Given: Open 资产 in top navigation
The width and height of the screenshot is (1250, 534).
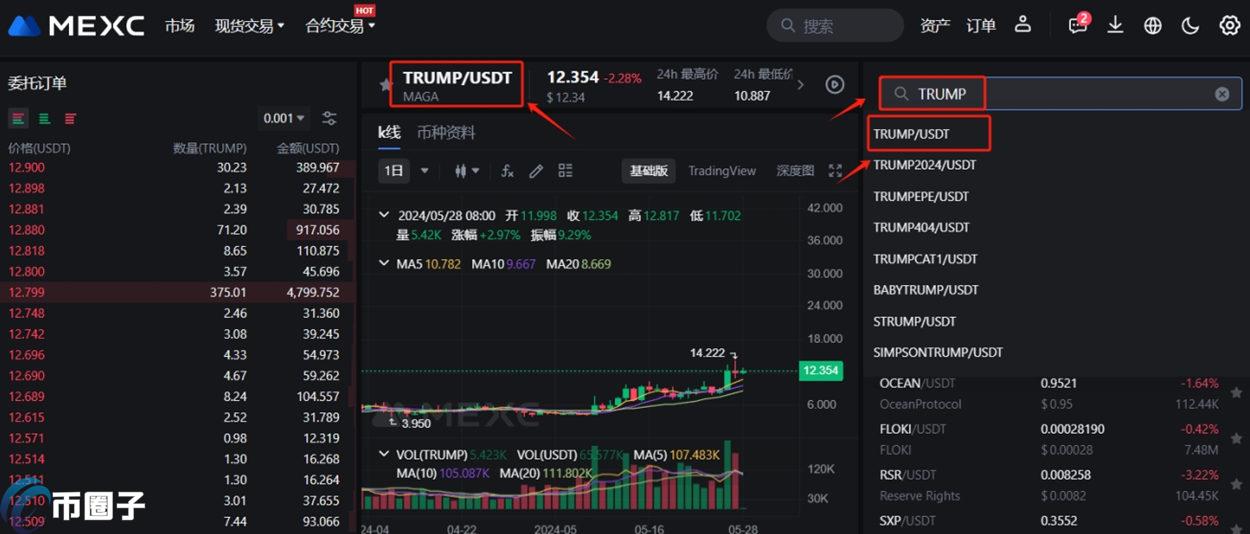Looking at the screenshot, I should (935, 26).
